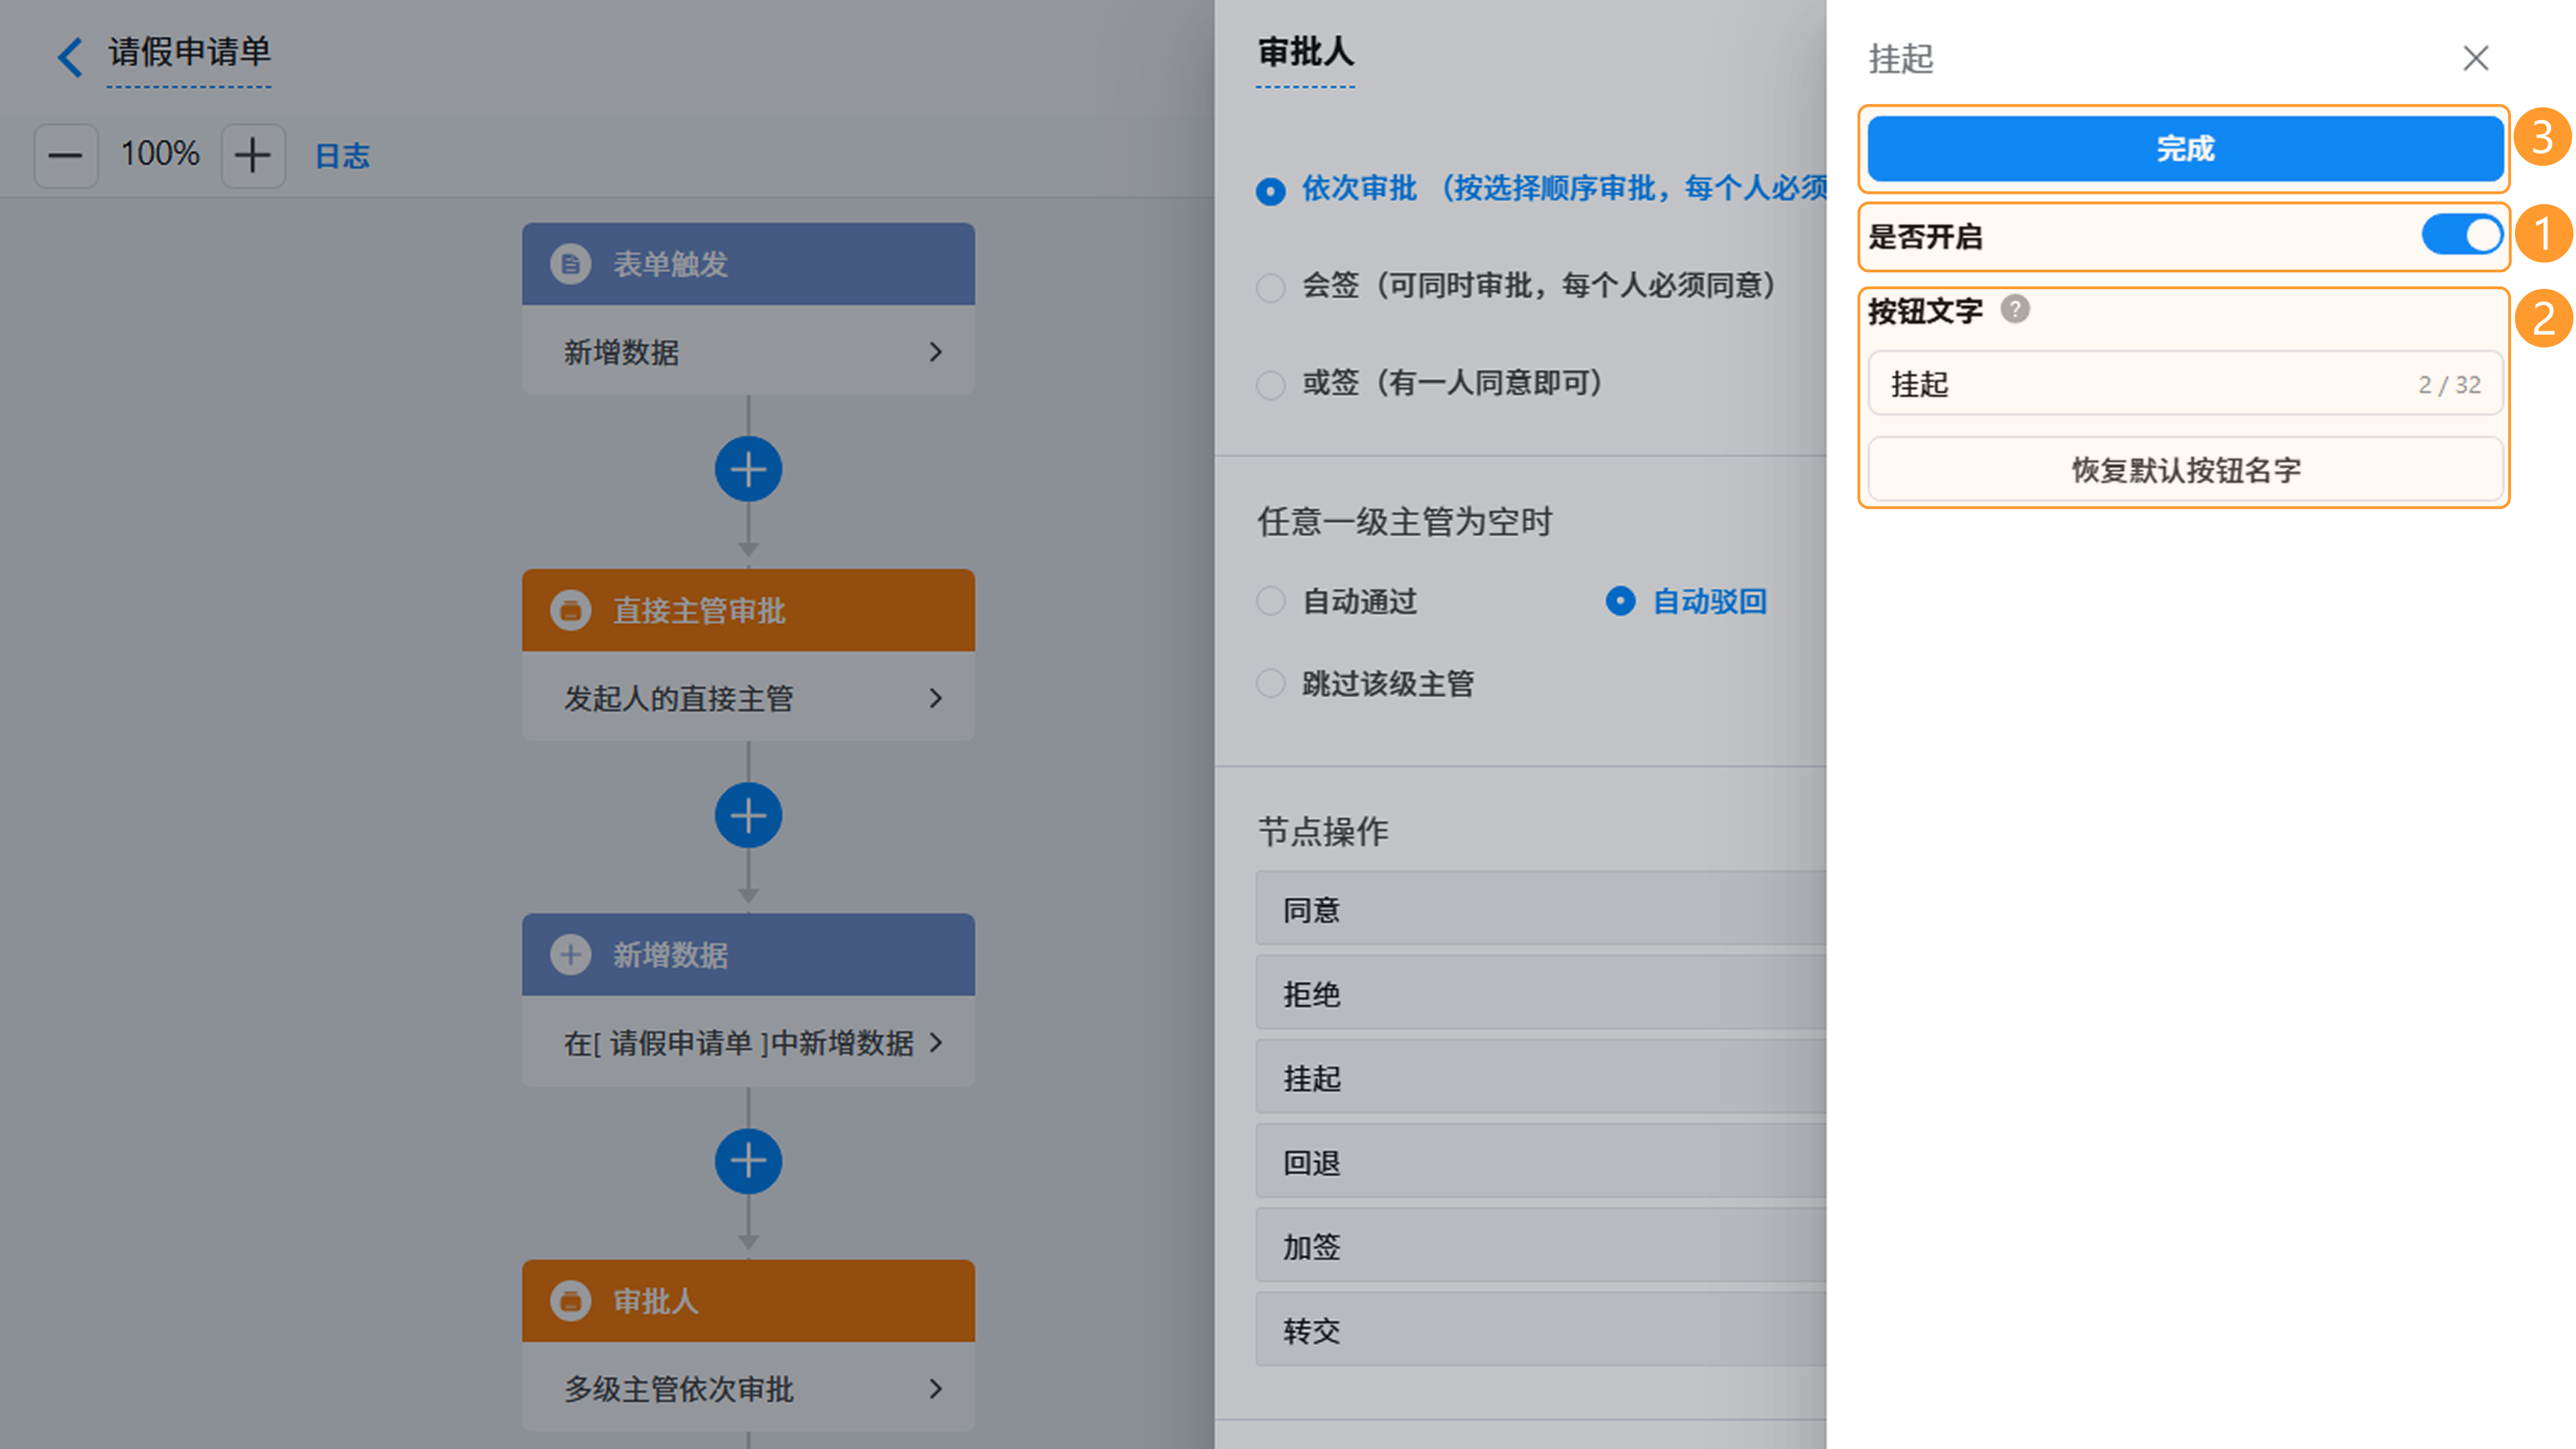2576x1449 pixels.
Task: Expand the 新增数据 row under 表单触发
Action: tap(748, 351)
